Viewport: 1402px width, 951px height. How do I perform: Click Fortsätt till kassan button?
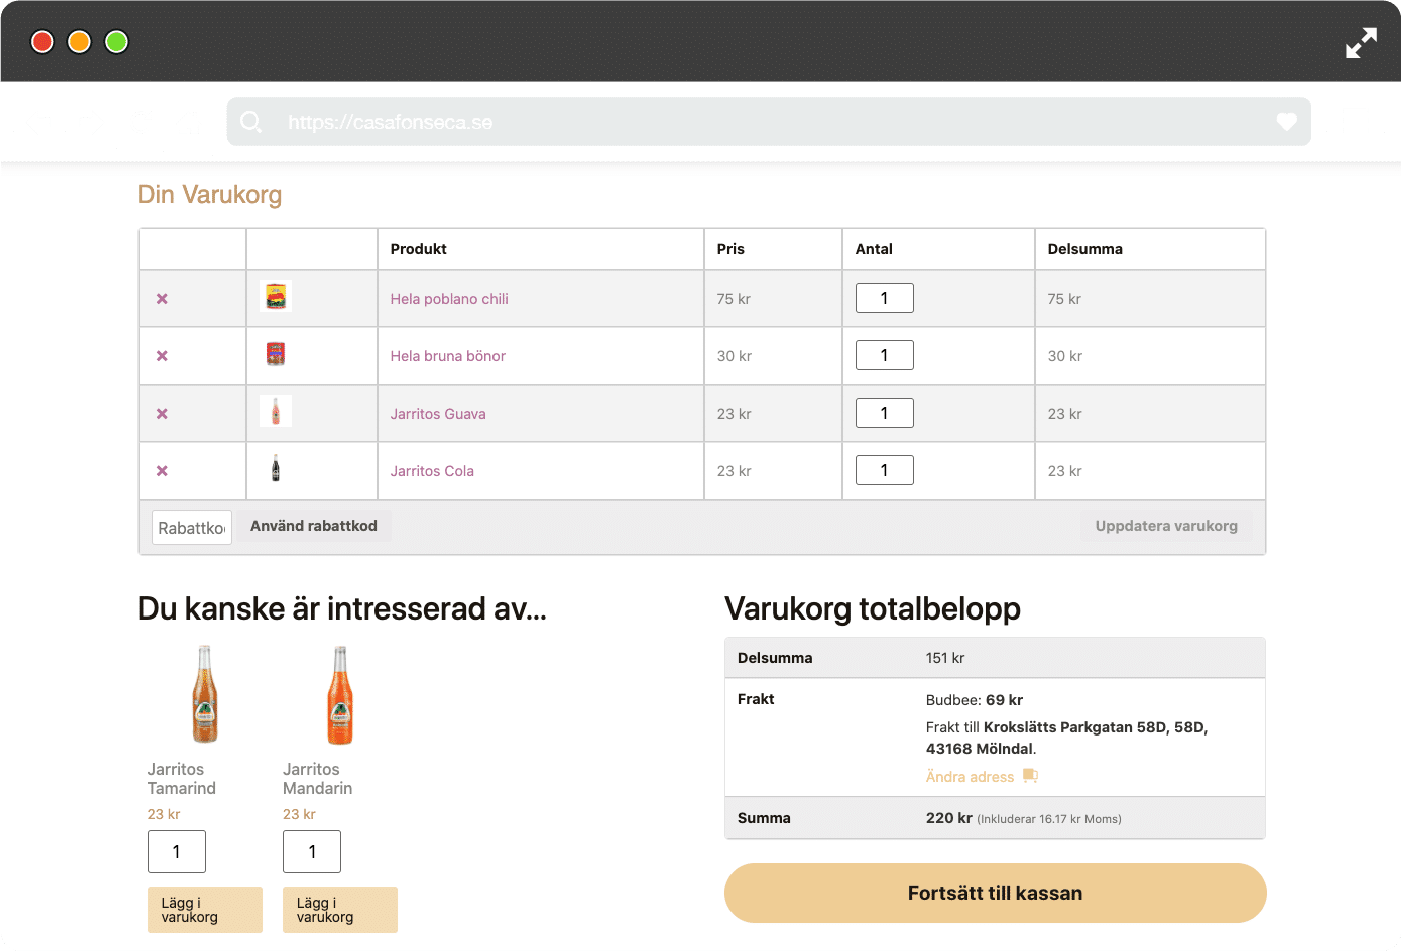click(x=995, y=893)
